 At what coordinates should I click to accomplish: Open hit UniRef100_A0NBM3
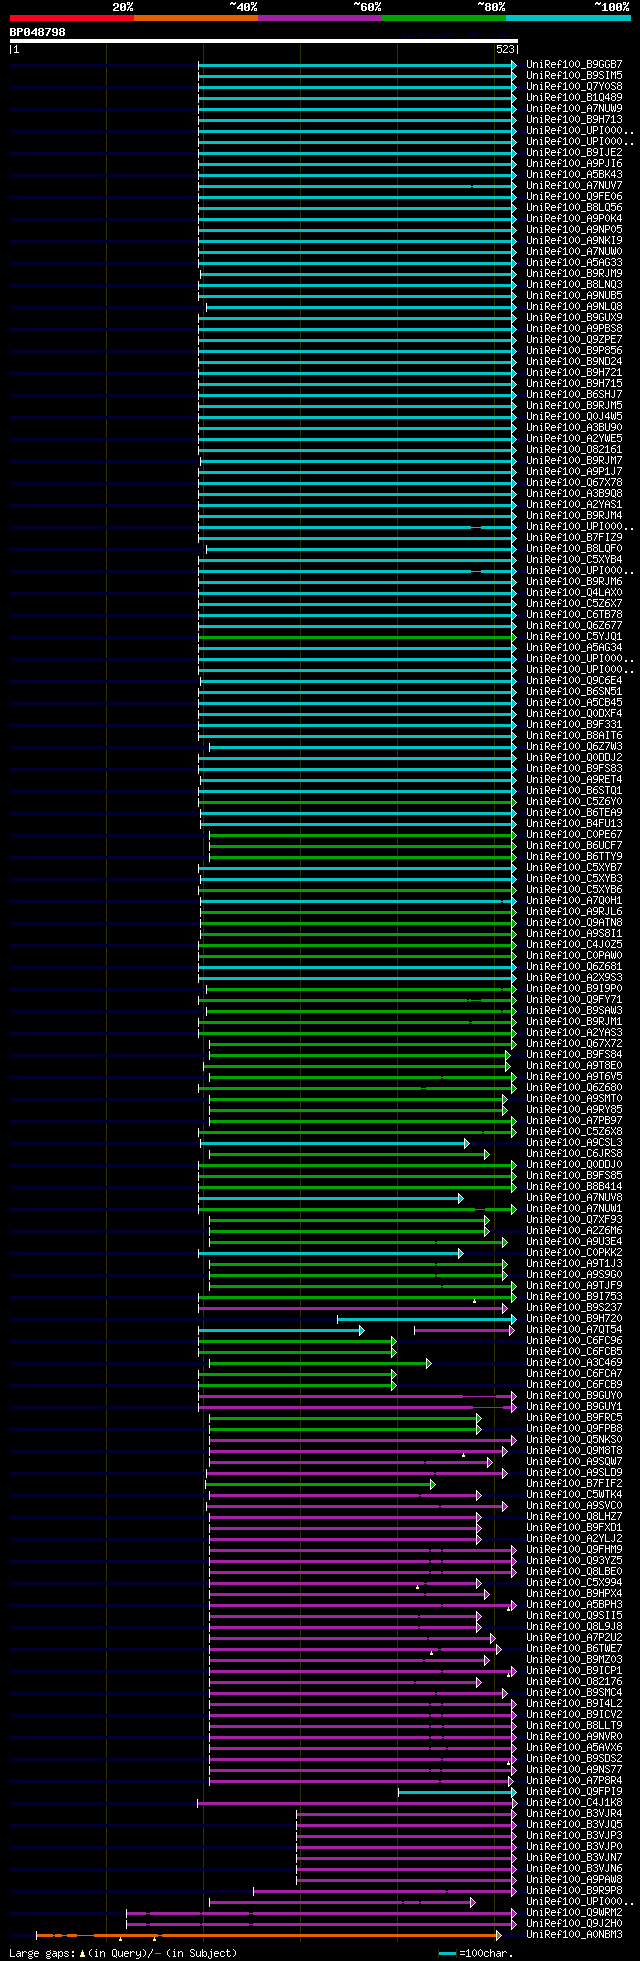coord(574,1934)
